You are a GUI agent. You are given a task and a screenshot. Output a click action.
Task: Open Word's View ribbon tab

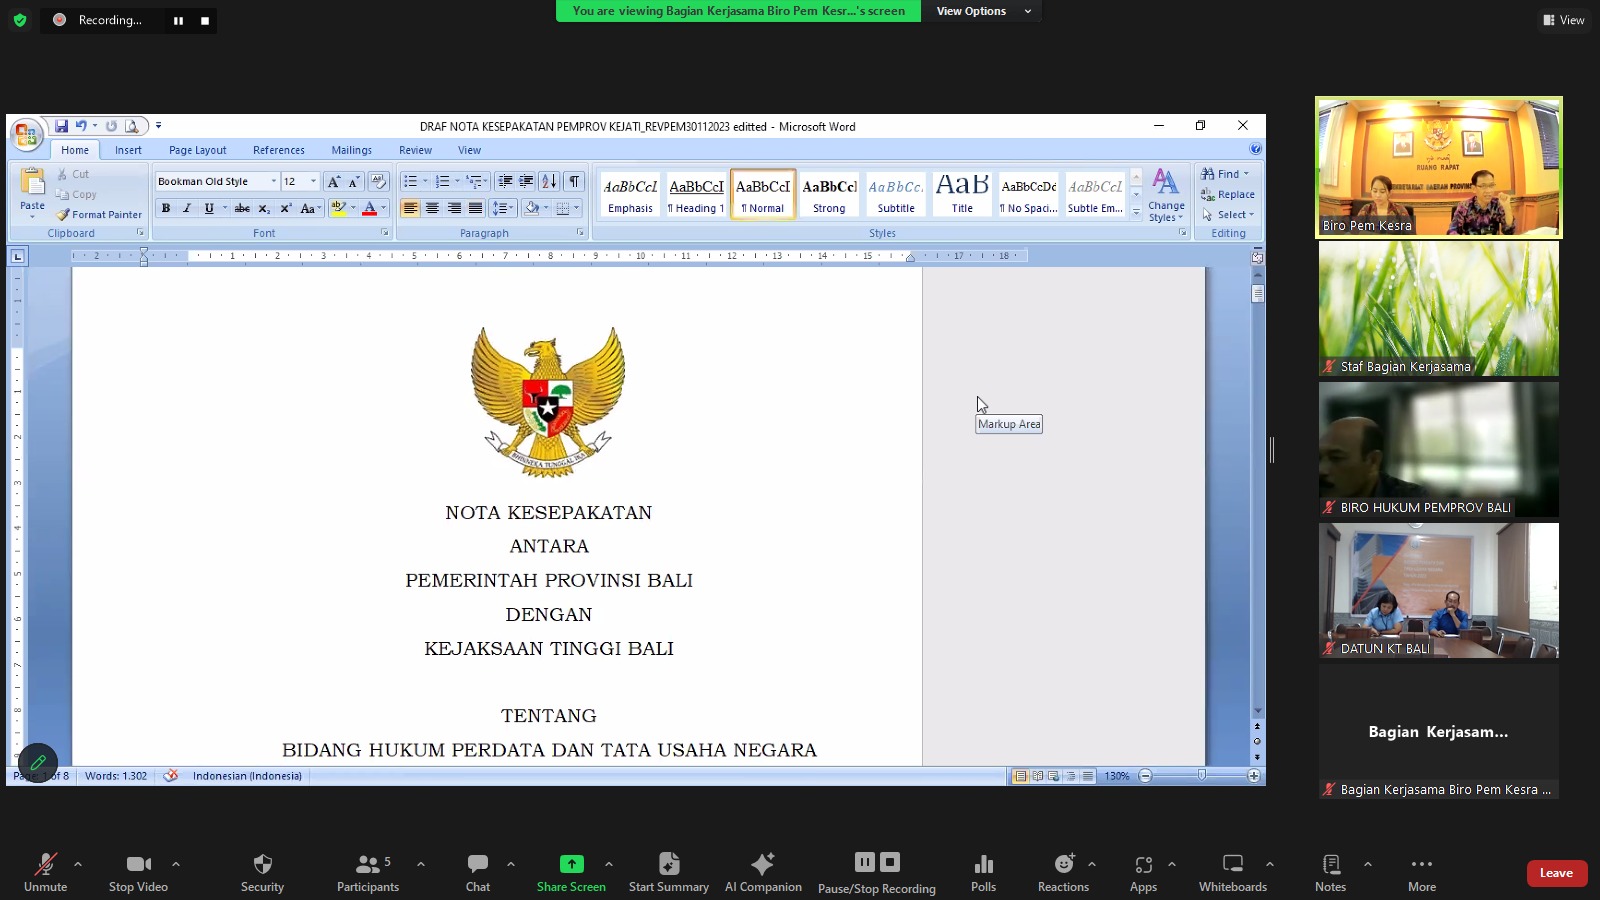[x=469, y=150]
